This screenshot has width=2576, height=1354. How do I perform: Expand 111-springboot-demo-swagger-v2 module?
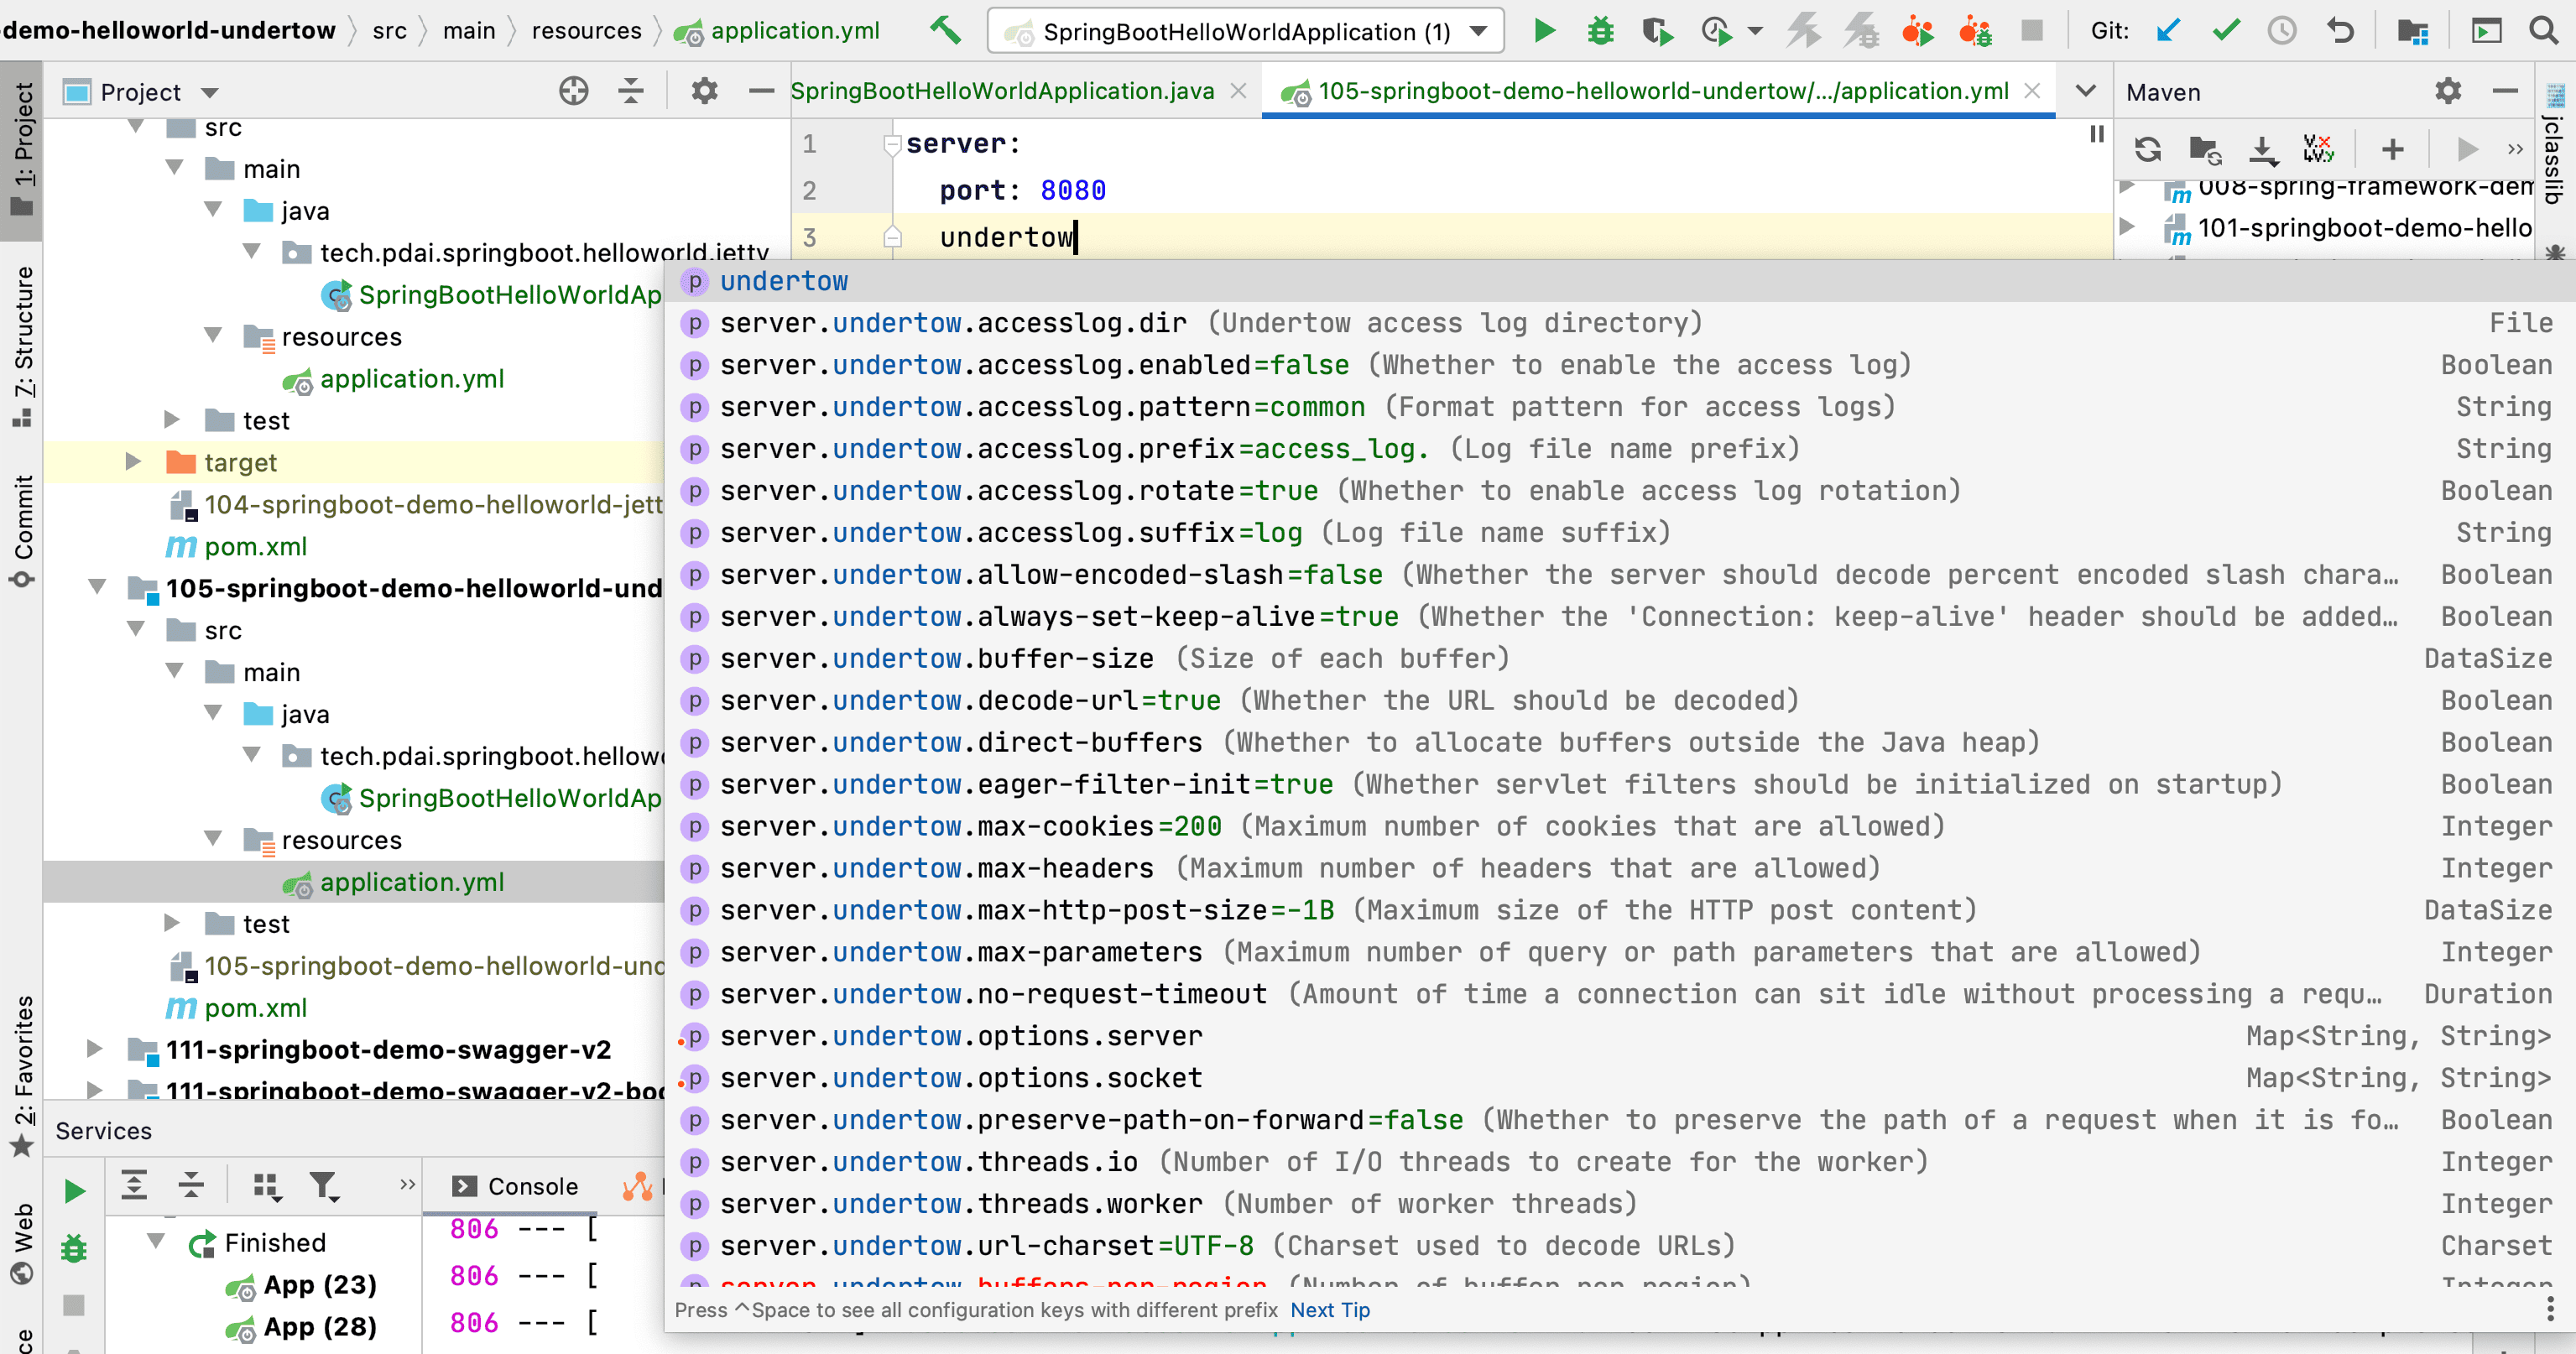94,1049
